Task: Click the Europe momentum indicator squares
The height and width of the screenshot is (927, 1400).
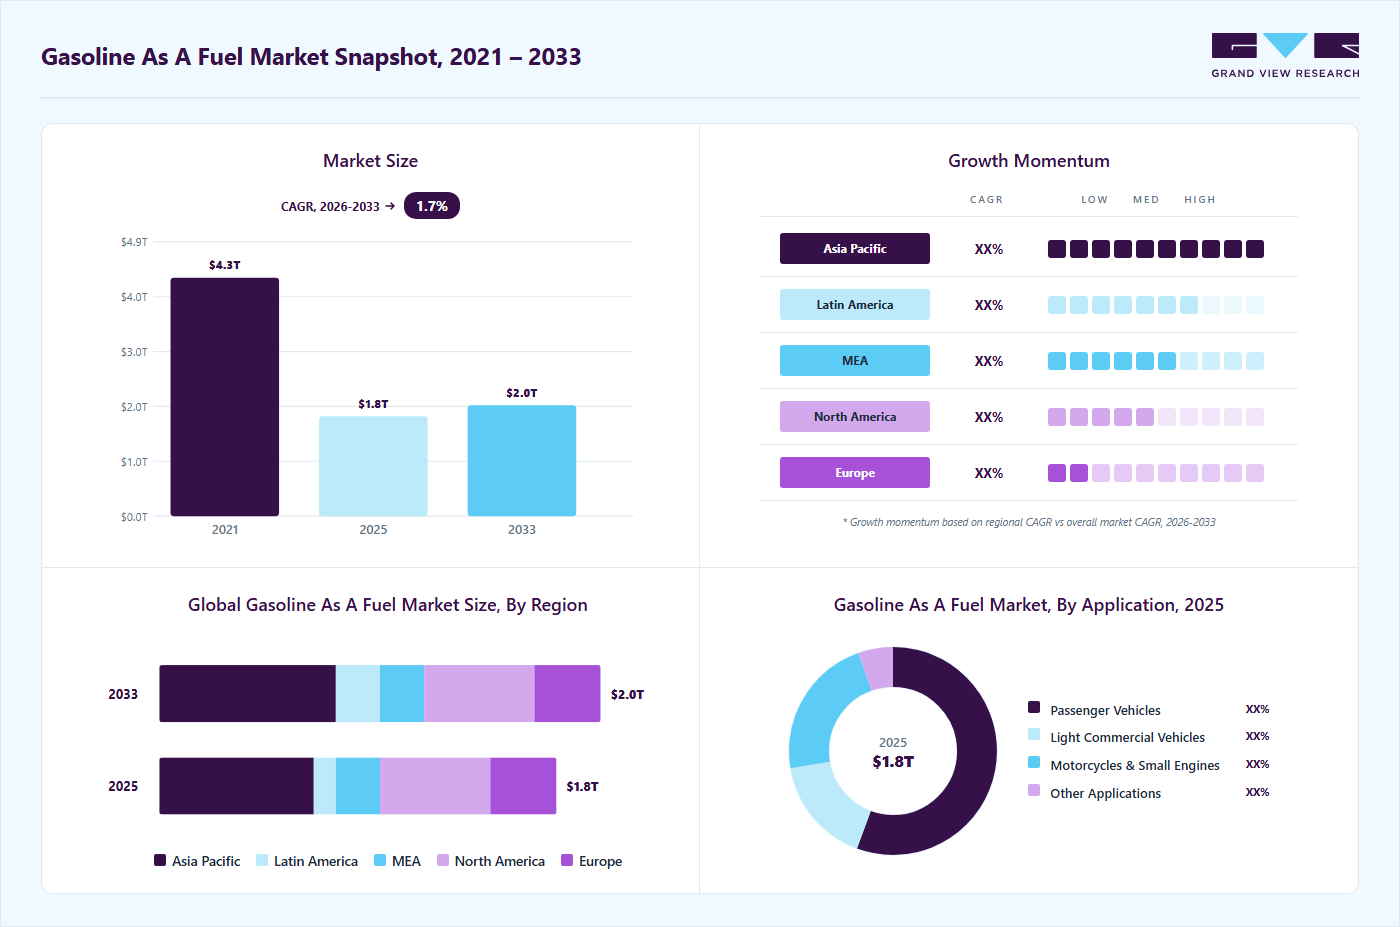Action: 1156,473
